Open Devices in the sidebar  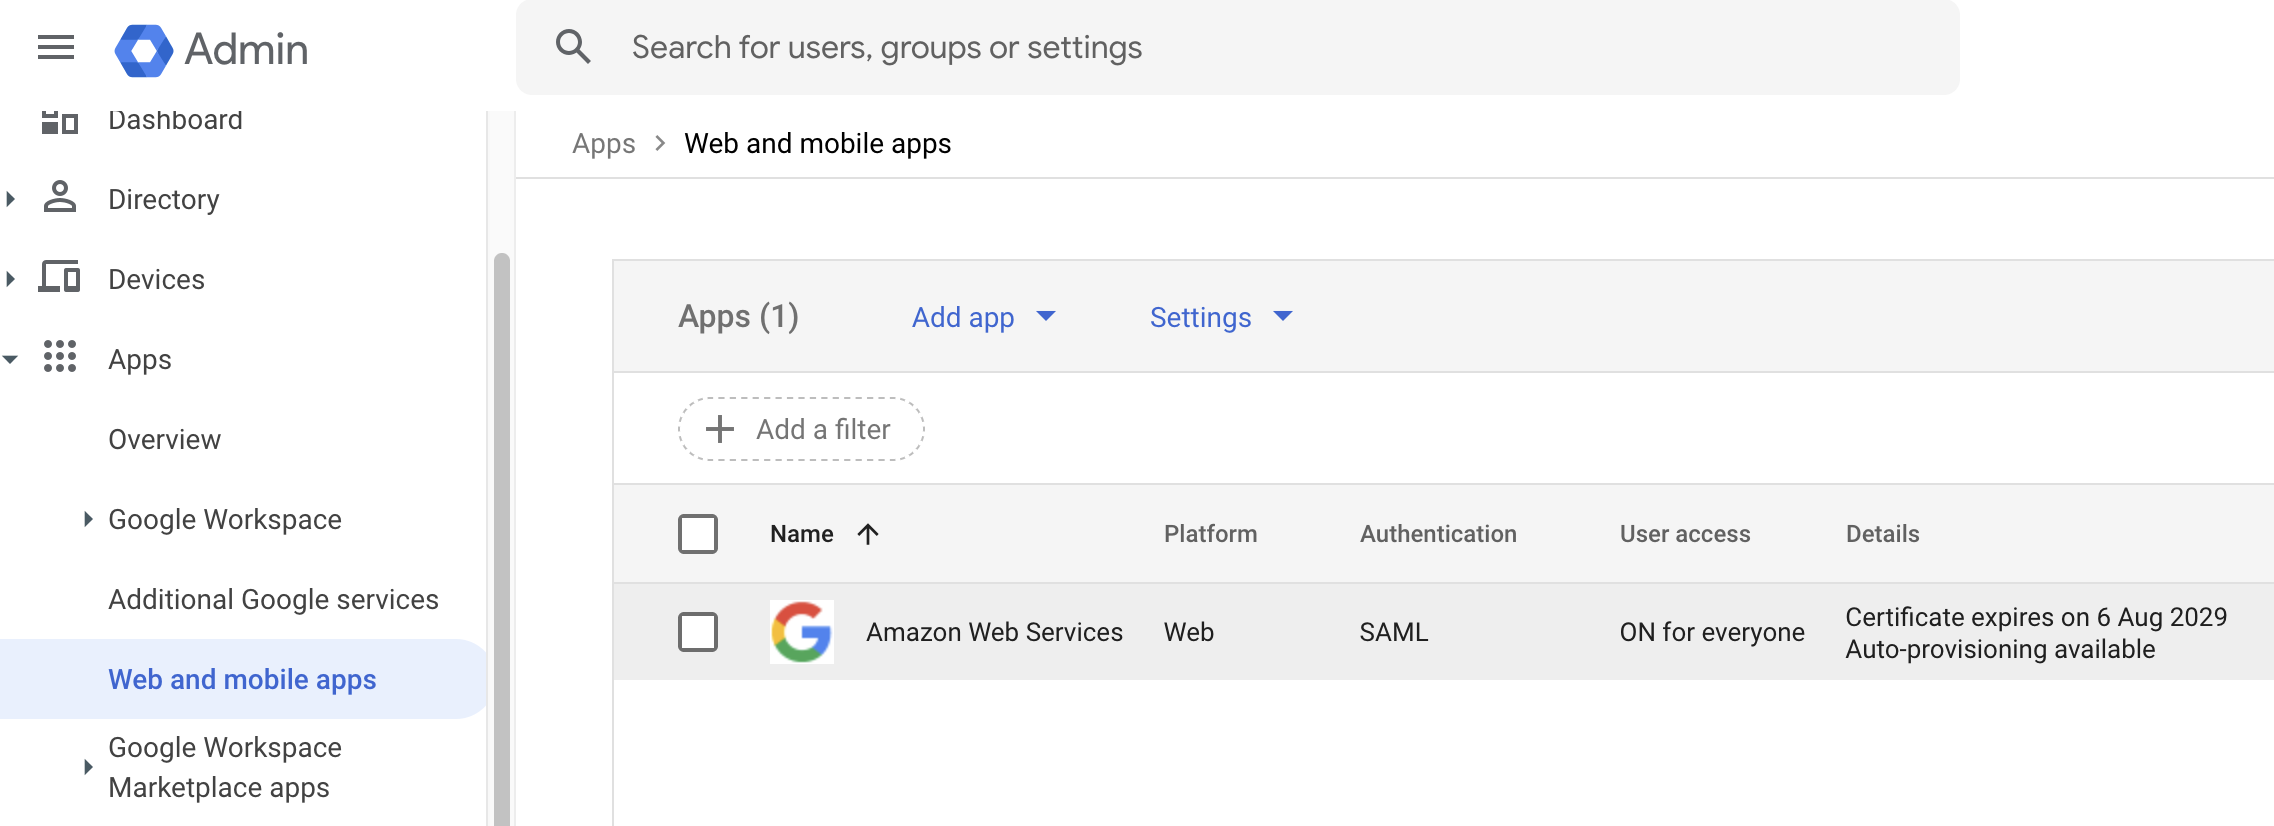pyautogui.click(x=156, y=279)
